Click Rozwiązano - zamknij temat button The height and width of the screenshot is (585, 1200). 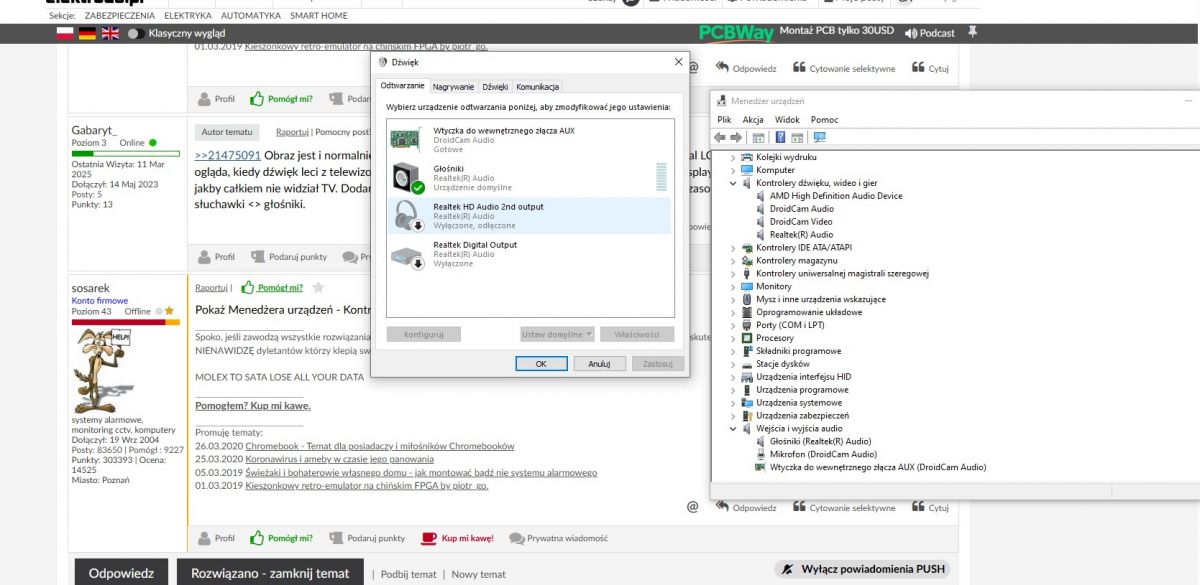tap(270, 573)
